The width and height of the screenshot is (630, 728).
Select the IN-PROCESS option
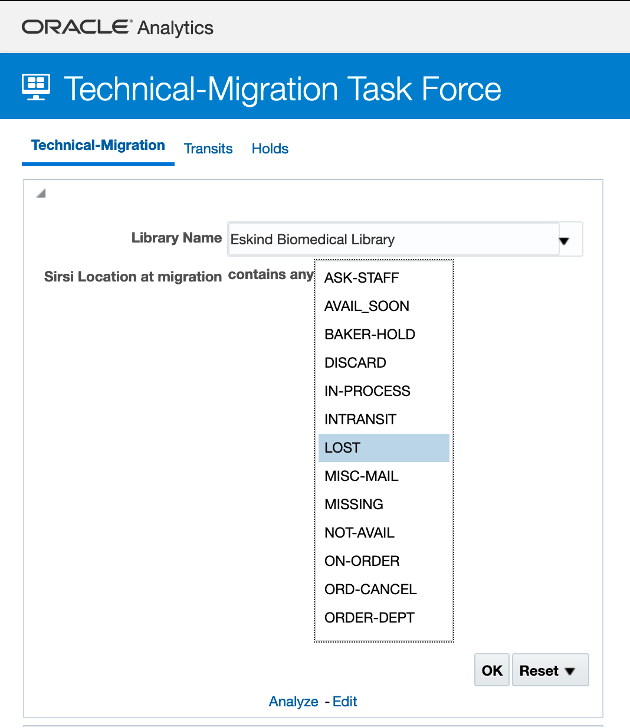(x=367, y=391)
